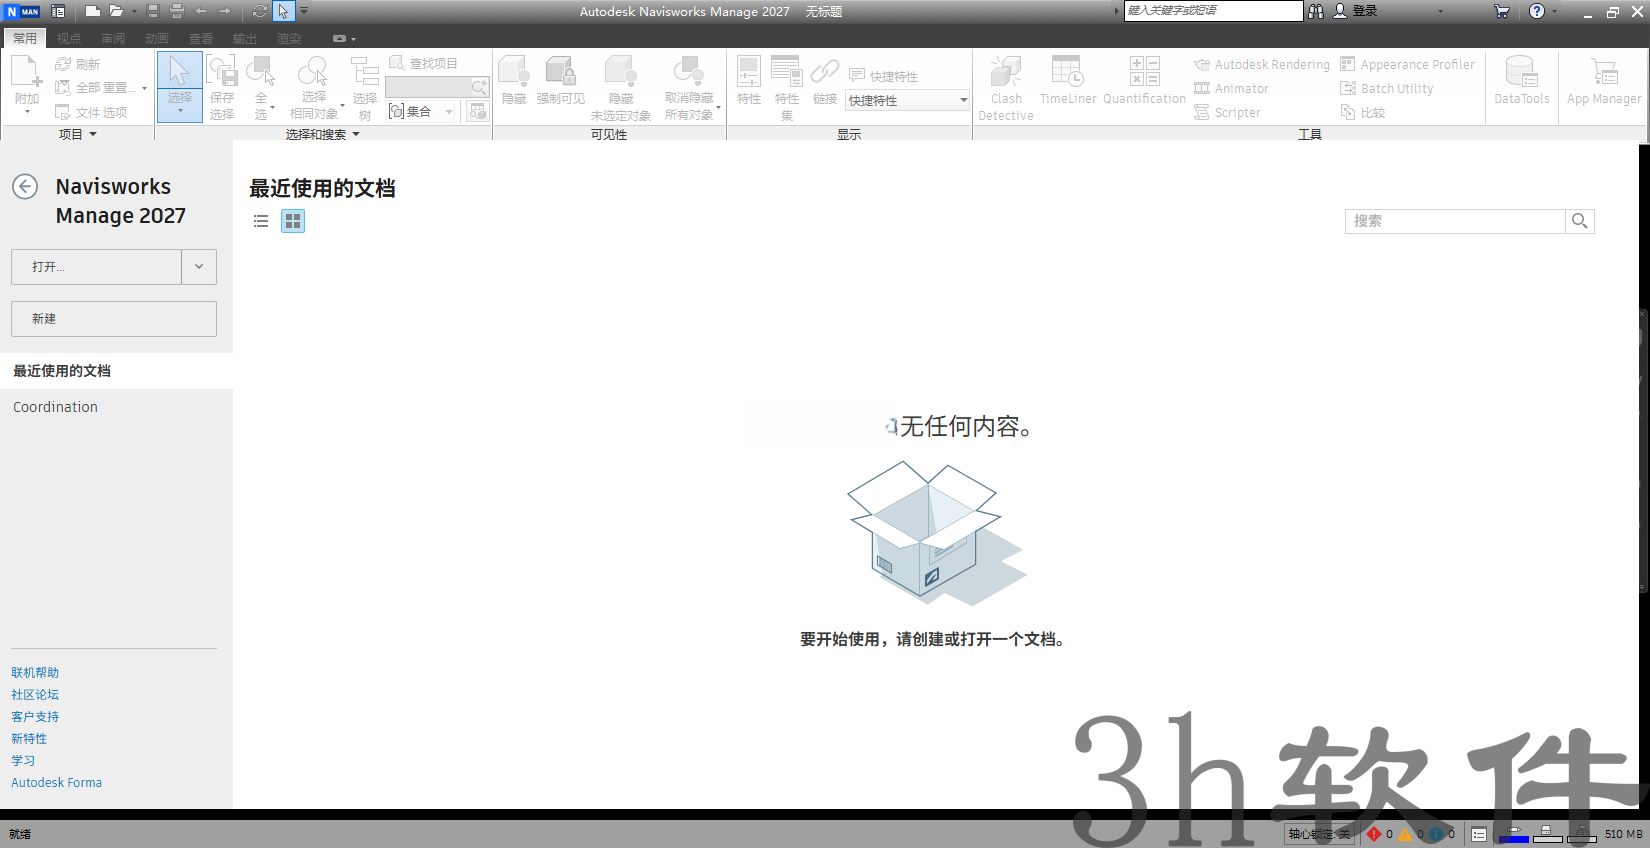Expand the 选择和搜索 panel title arrow

click(x=356, y=134)
